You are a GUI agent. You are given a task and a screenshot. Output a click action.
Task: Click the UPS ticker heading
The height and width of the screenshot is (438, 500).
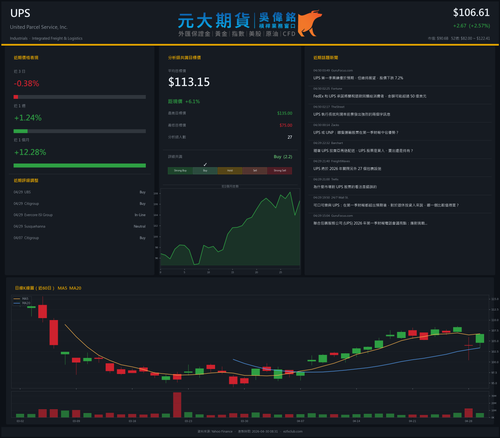(x=20, y=13)
